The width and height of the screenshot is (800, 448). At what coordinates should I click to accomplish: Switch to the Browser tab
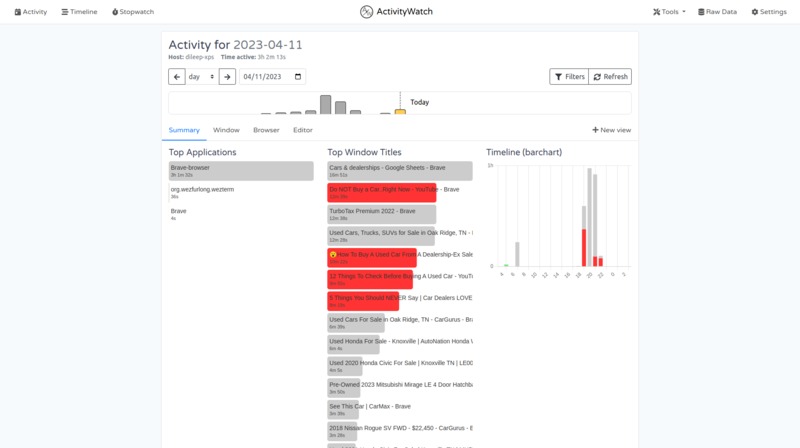point(266,130)
